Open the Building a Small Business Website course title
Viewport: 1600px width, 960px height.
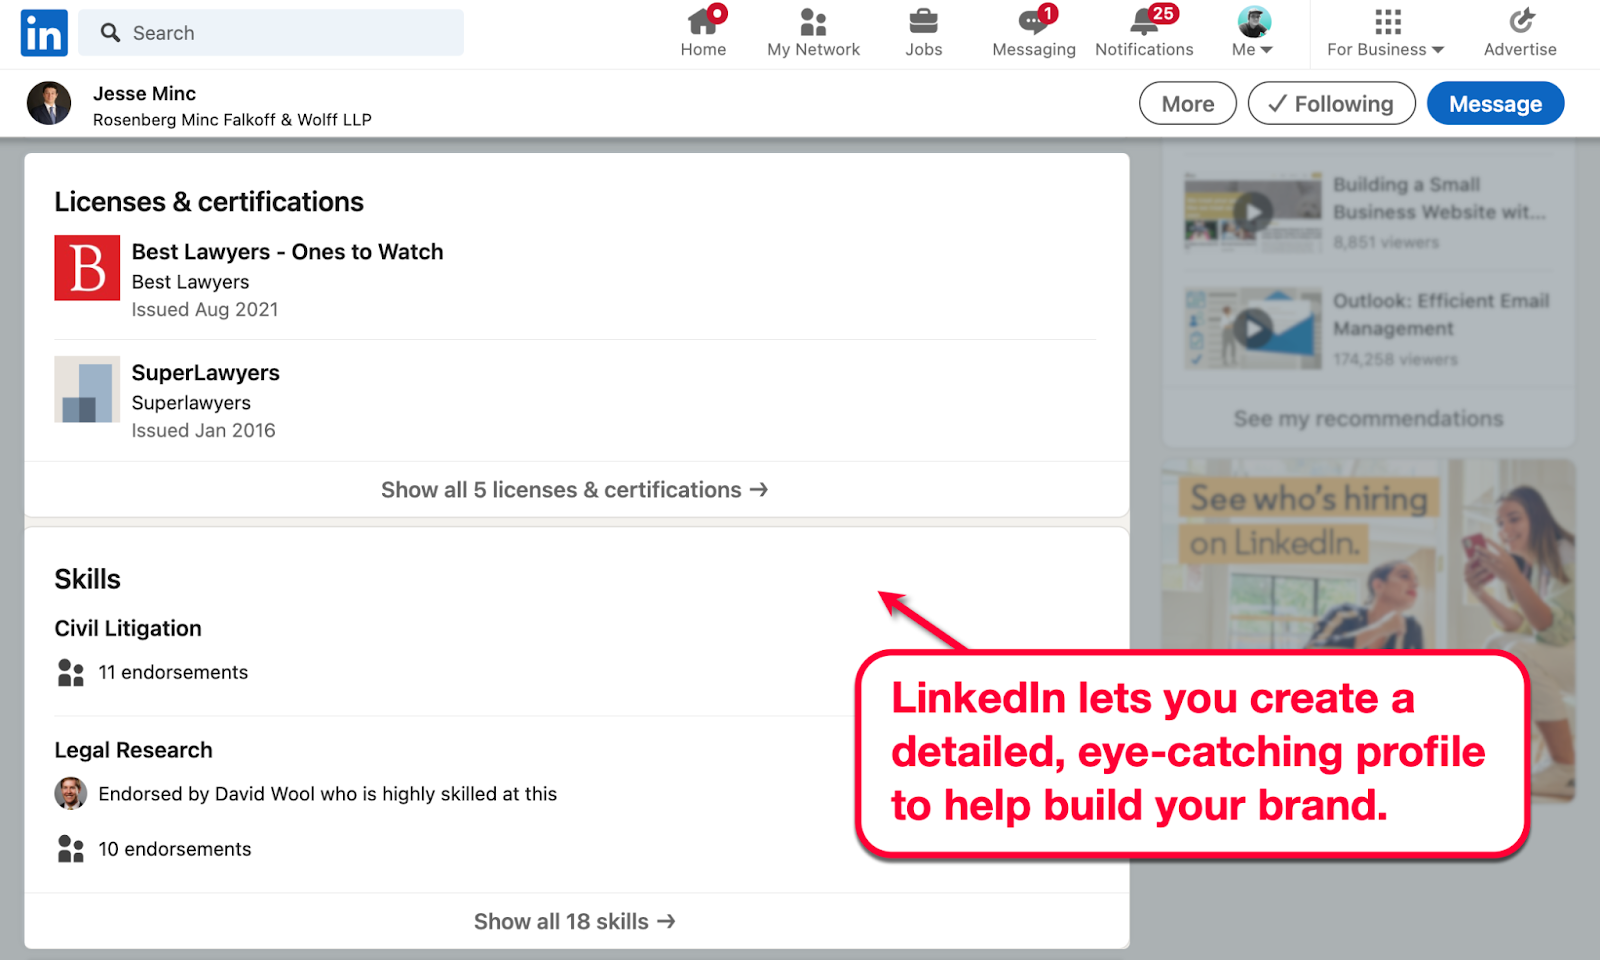pyautogui.click(x=1439, y=198)
